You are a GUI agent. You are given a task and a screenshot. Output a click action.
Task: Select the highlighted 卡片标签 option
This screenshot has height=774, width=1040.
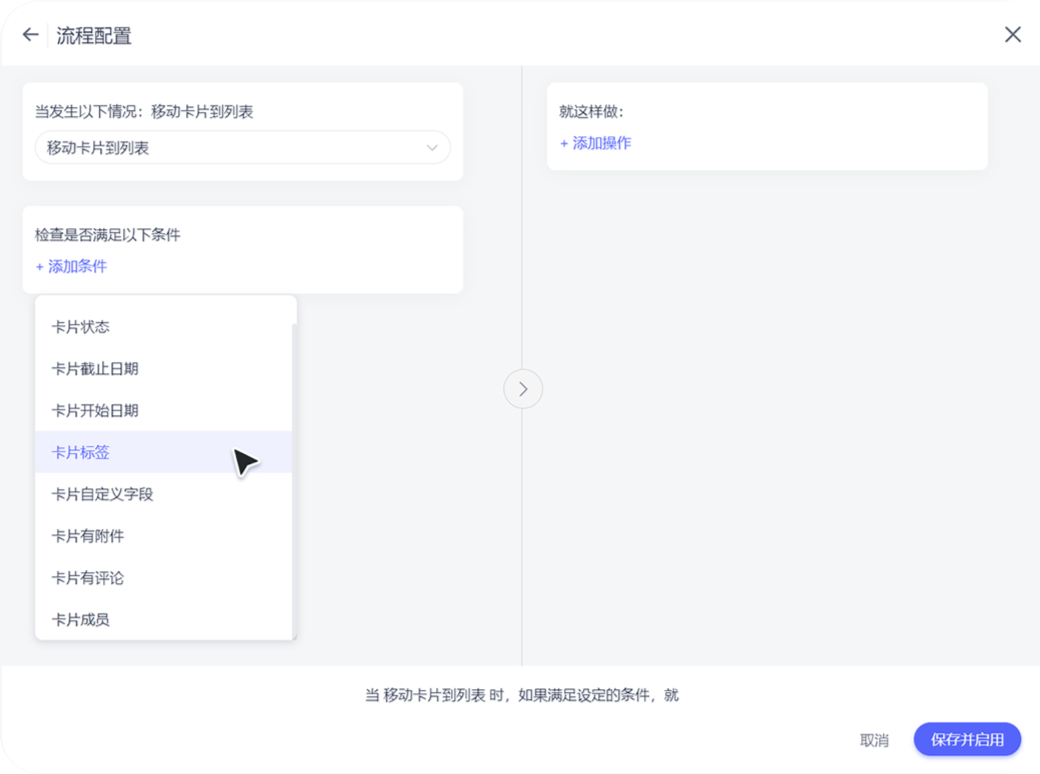tap(80, 453)
